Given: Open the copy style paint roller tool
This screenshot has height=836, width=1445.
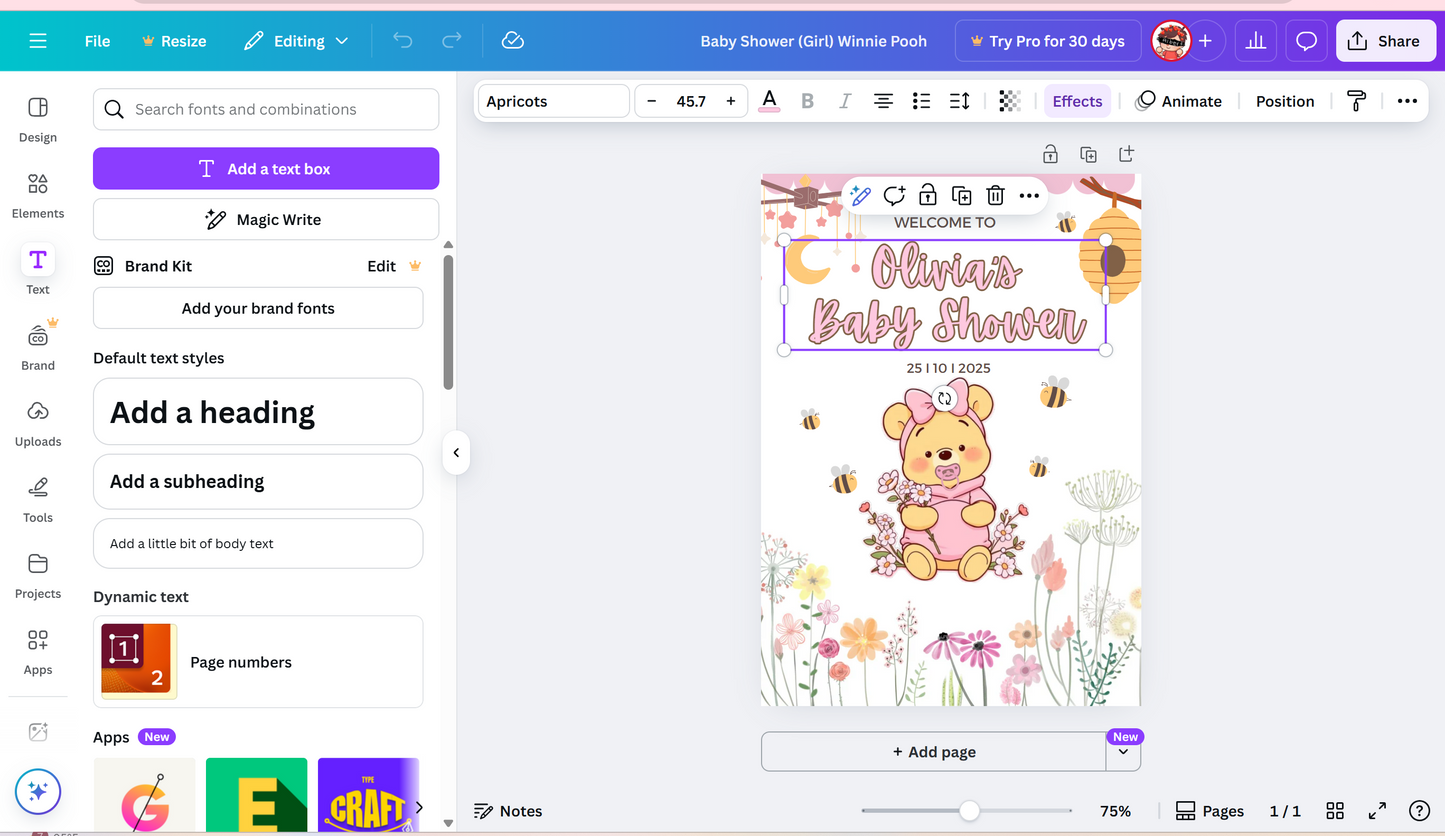Looking at the screenshot, I should (x=1357, y=100).
